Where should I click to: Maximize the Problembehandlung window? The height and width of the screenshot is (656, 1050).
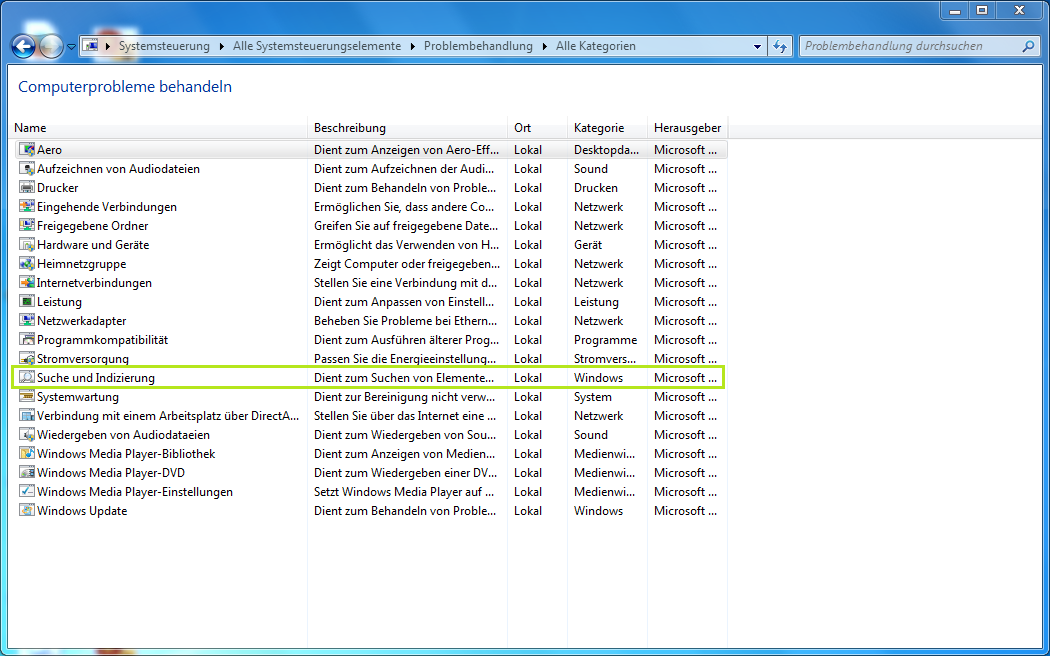pyautogui.click(x=982, y=11)
